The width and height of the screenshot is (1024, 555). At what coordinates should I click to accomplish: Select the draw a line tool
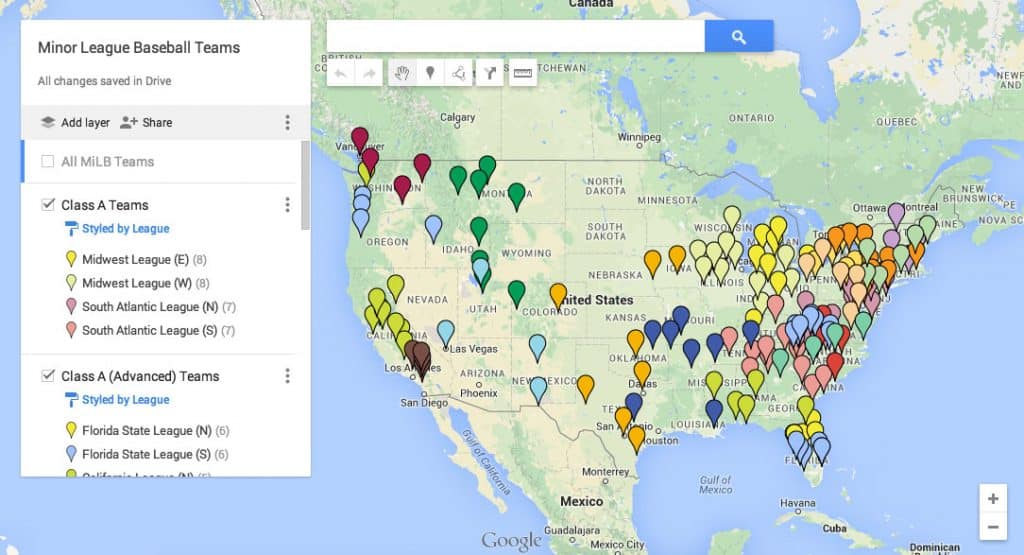[458, 73]
